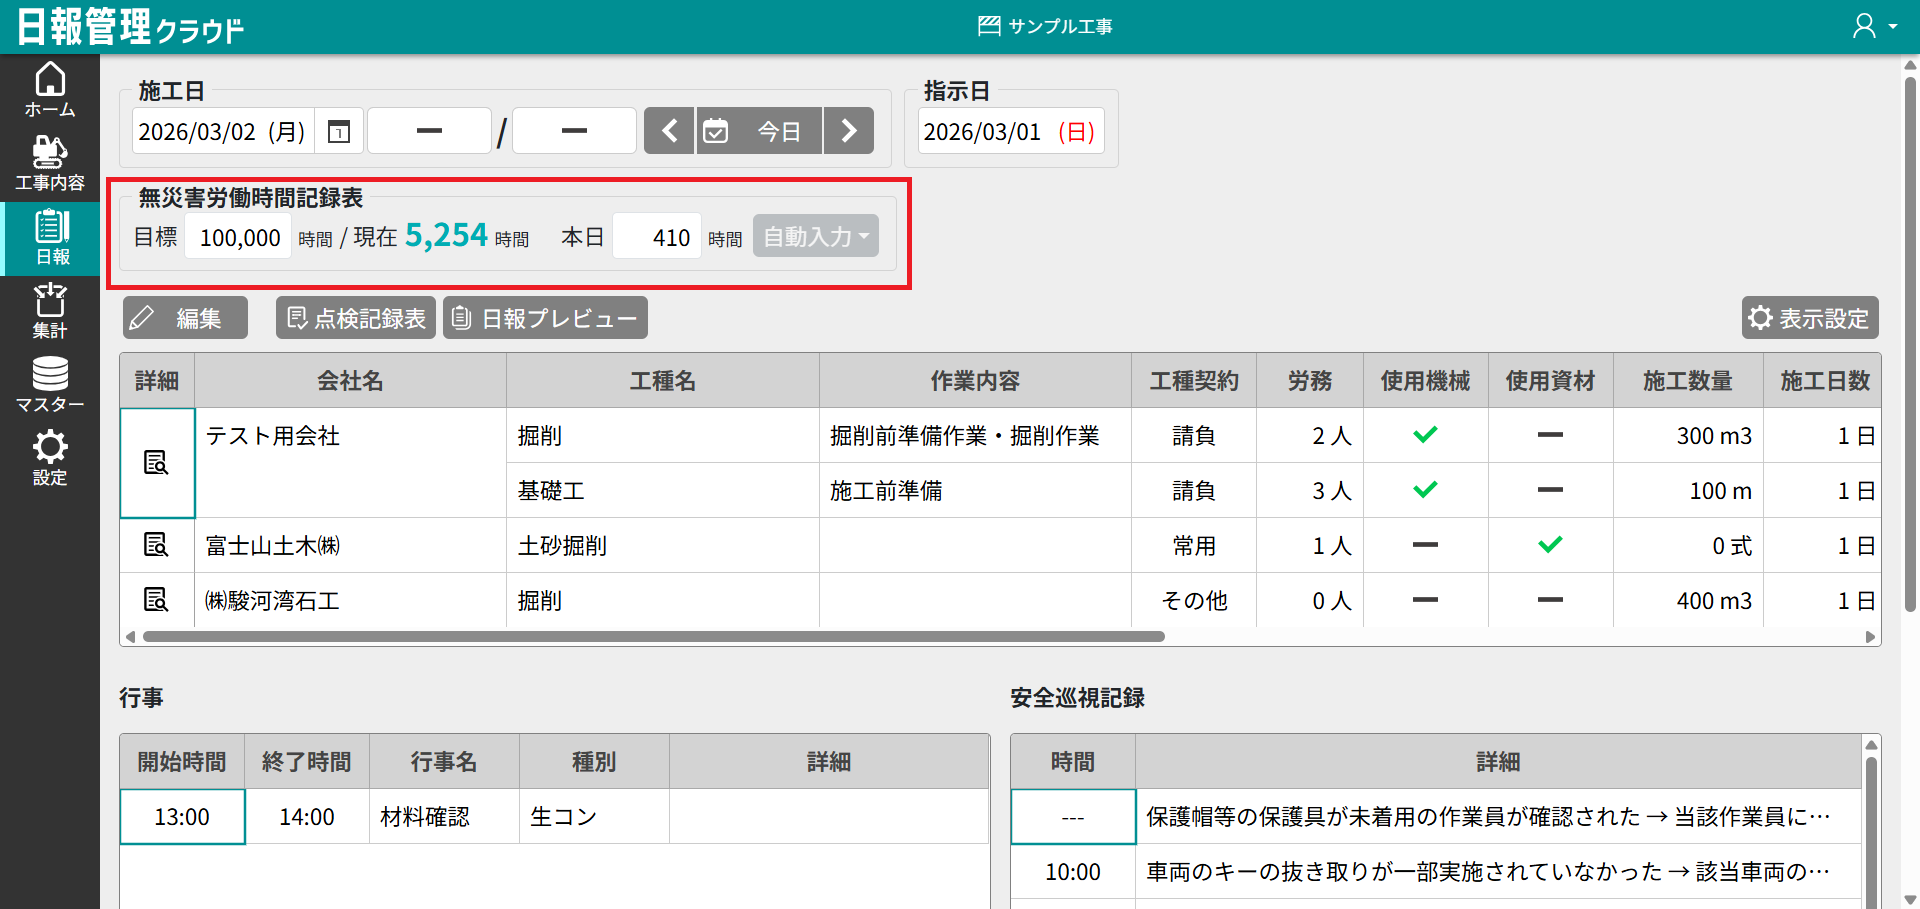Select the 日報 sidebar tab
The width and height of the screenshot is (1920, 909).
point(50,237)
